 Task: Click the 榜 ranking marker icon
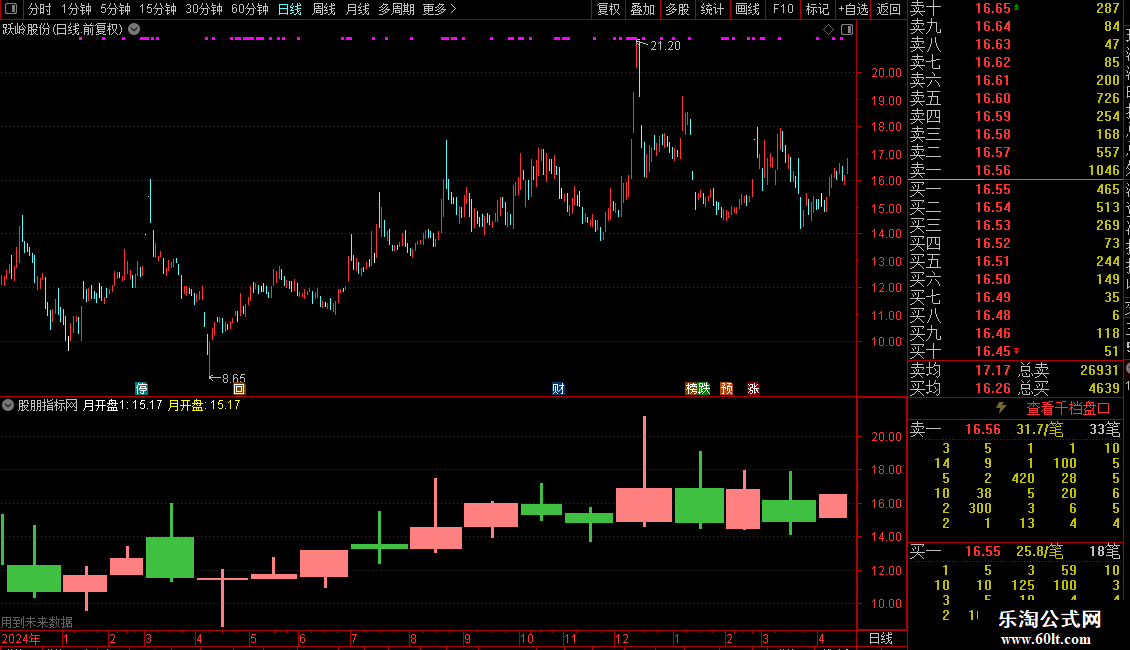coord(691,388)
